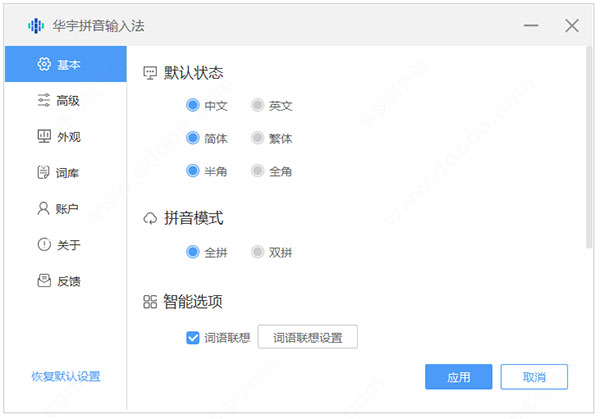
Task: Select the 词库 dictionary icon
Action: tap(43, 172)
